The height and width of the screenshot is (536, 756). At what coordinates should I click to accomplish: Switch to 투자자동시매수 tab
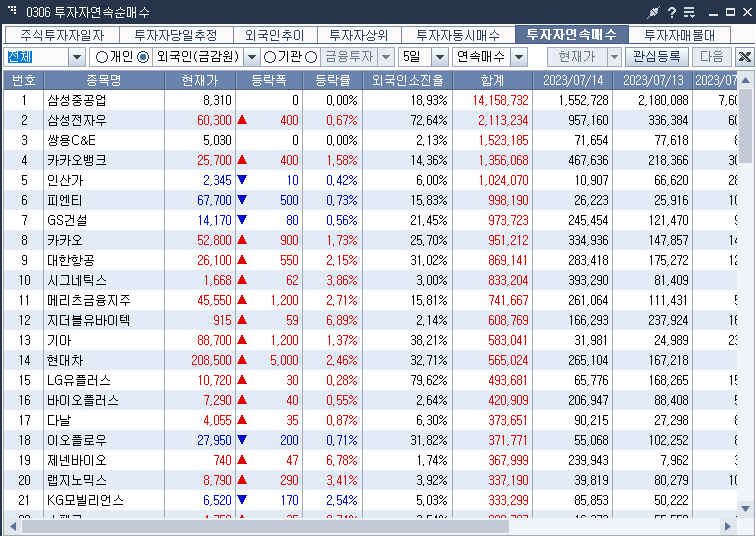pyautogui.click(x=458, y=35)
